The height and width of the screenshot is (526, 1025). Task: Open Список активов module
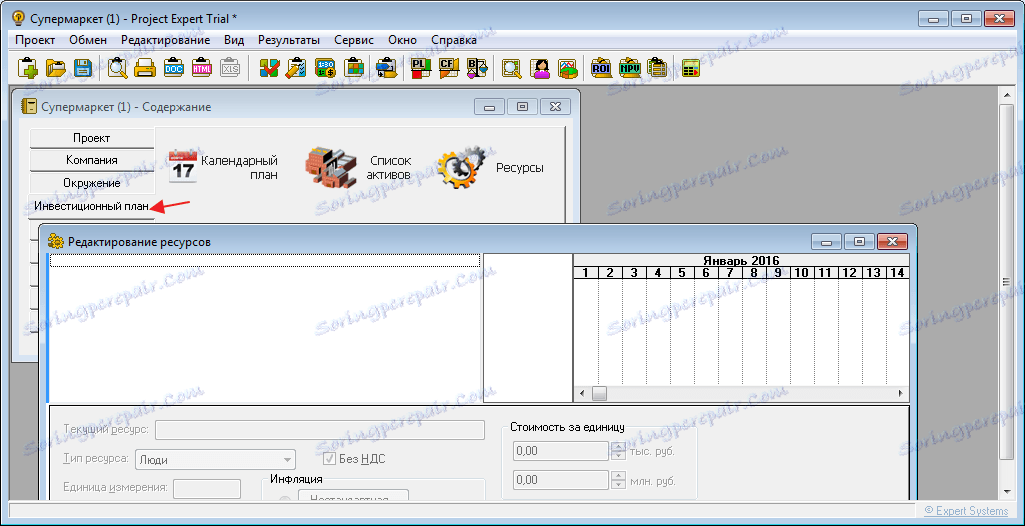point(358,167)
